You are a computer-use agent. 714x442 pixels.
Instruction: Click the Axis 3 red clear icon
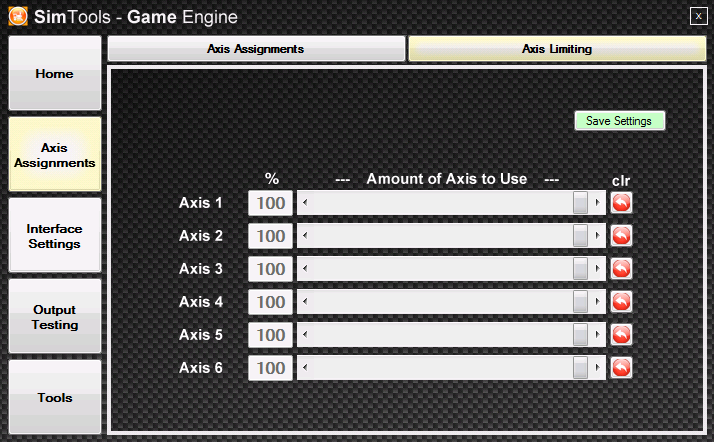tap(621, 269)
